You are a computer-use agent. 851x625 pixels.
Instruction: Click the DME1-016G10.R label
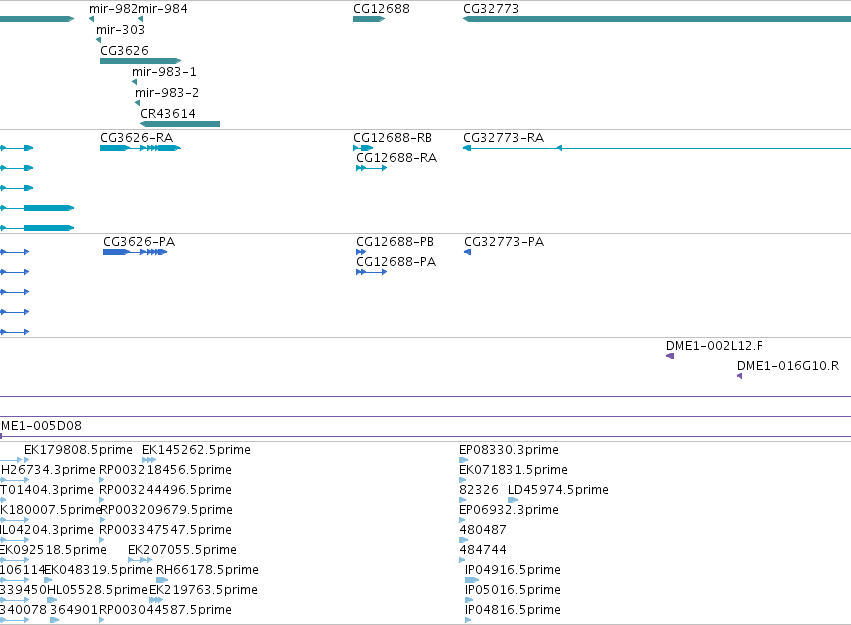tap(788, 366)
